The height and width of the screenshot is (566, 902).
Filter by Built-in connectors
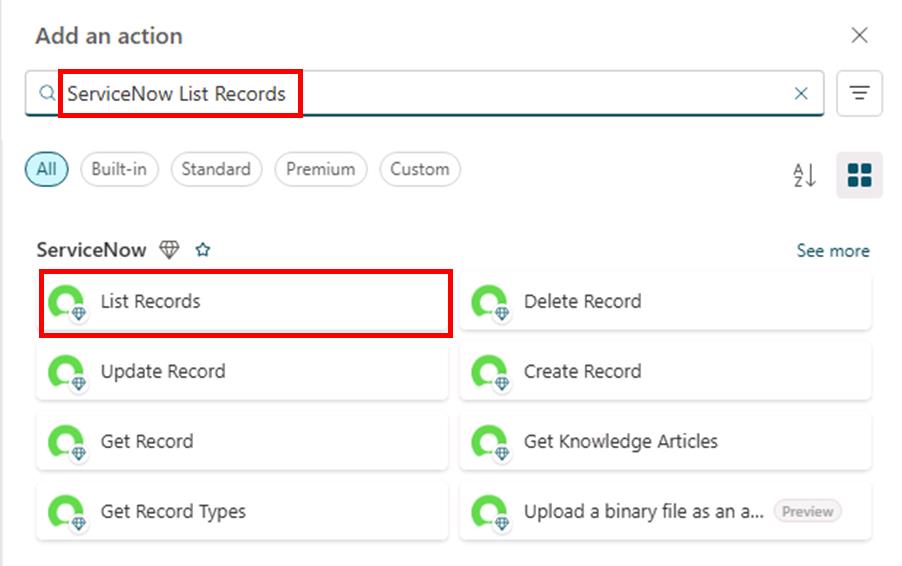point(119,169)
